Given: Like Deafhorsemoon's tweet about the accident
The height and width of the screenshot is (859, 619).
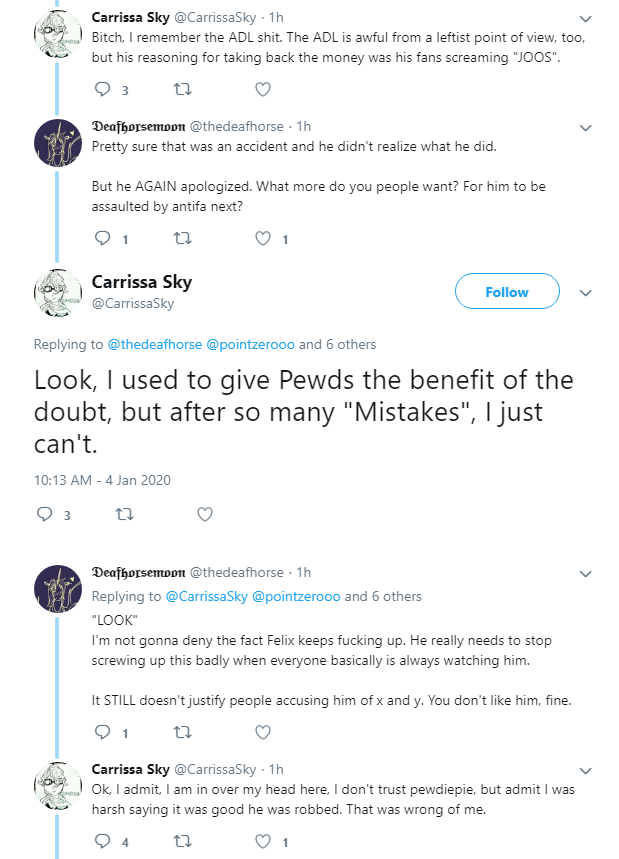Looking at the screenshot, I should coord(263,238).
